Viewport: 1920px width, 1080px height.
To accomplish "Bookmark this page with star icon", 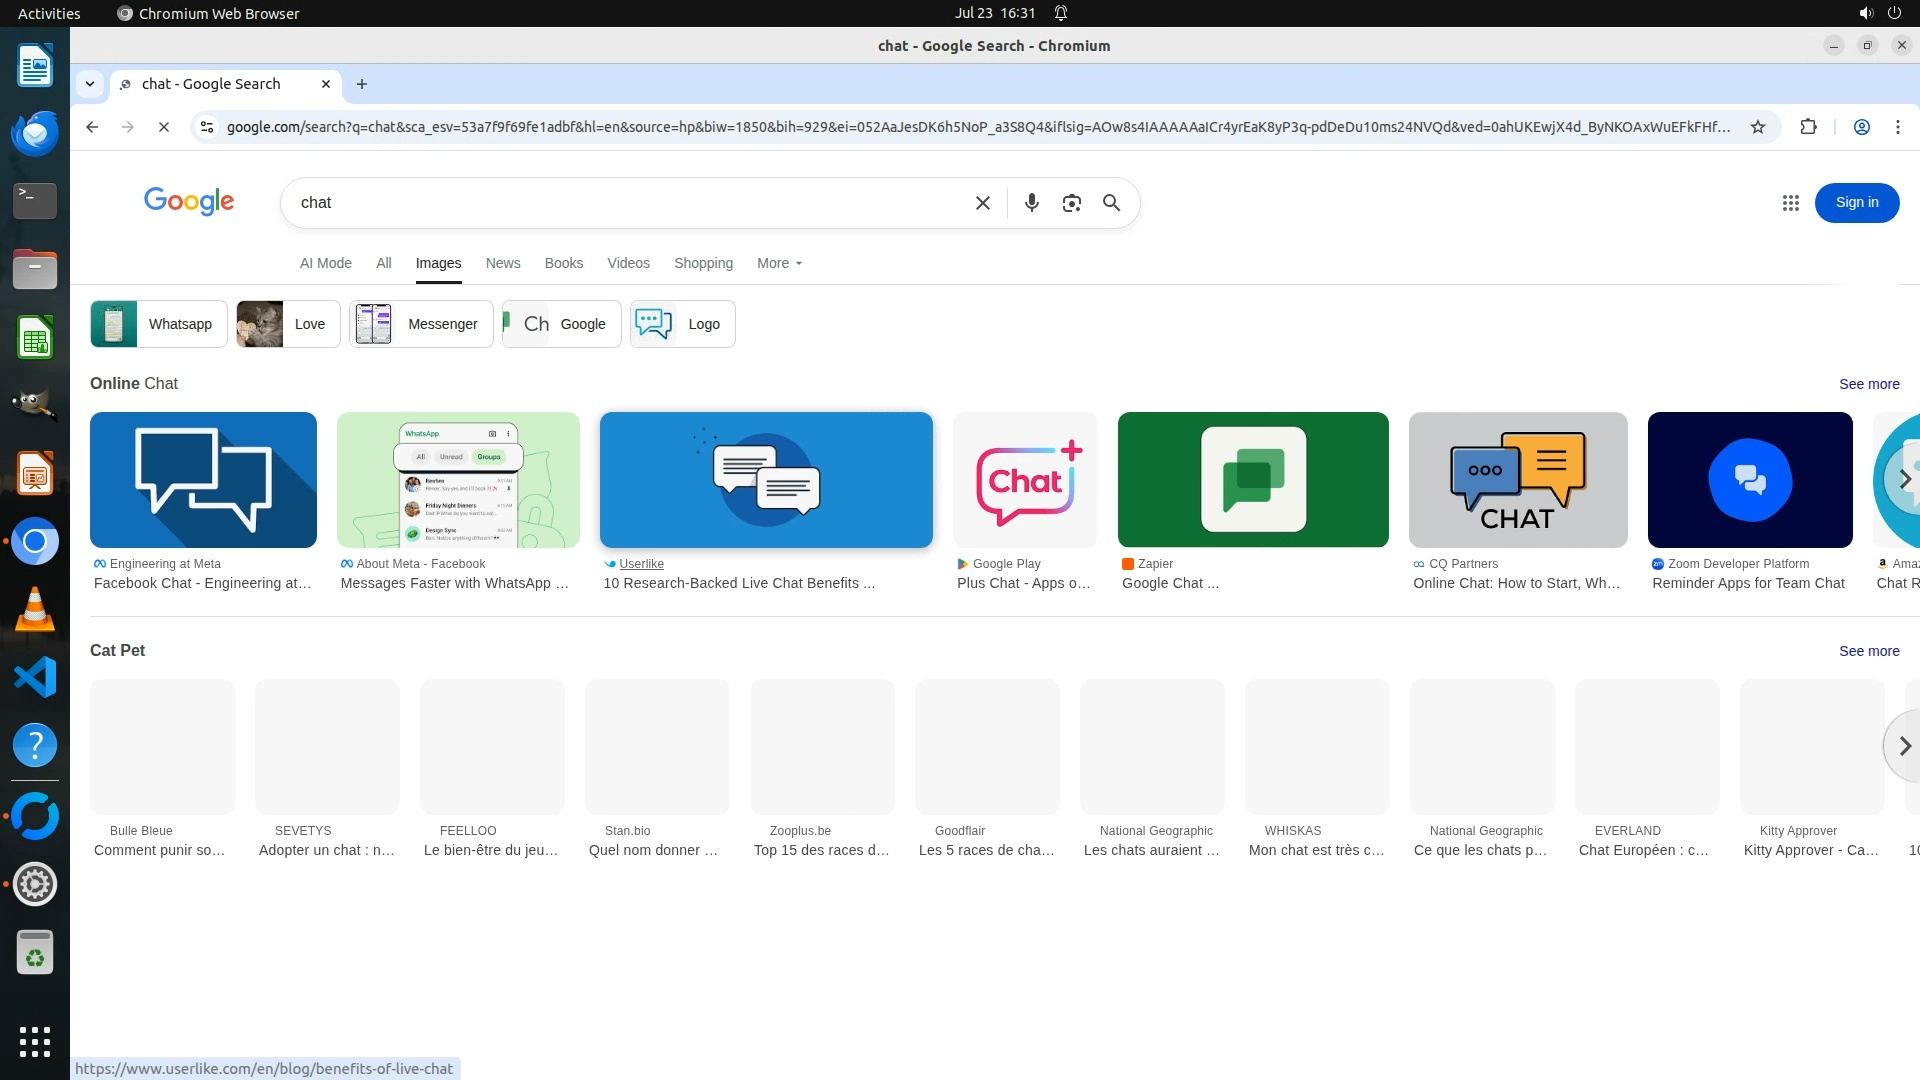I will [1757, 127].
